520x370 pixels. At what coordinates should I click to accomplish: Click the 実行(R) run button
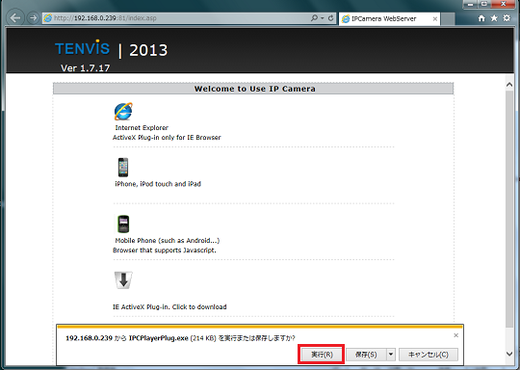coord(322,354)
